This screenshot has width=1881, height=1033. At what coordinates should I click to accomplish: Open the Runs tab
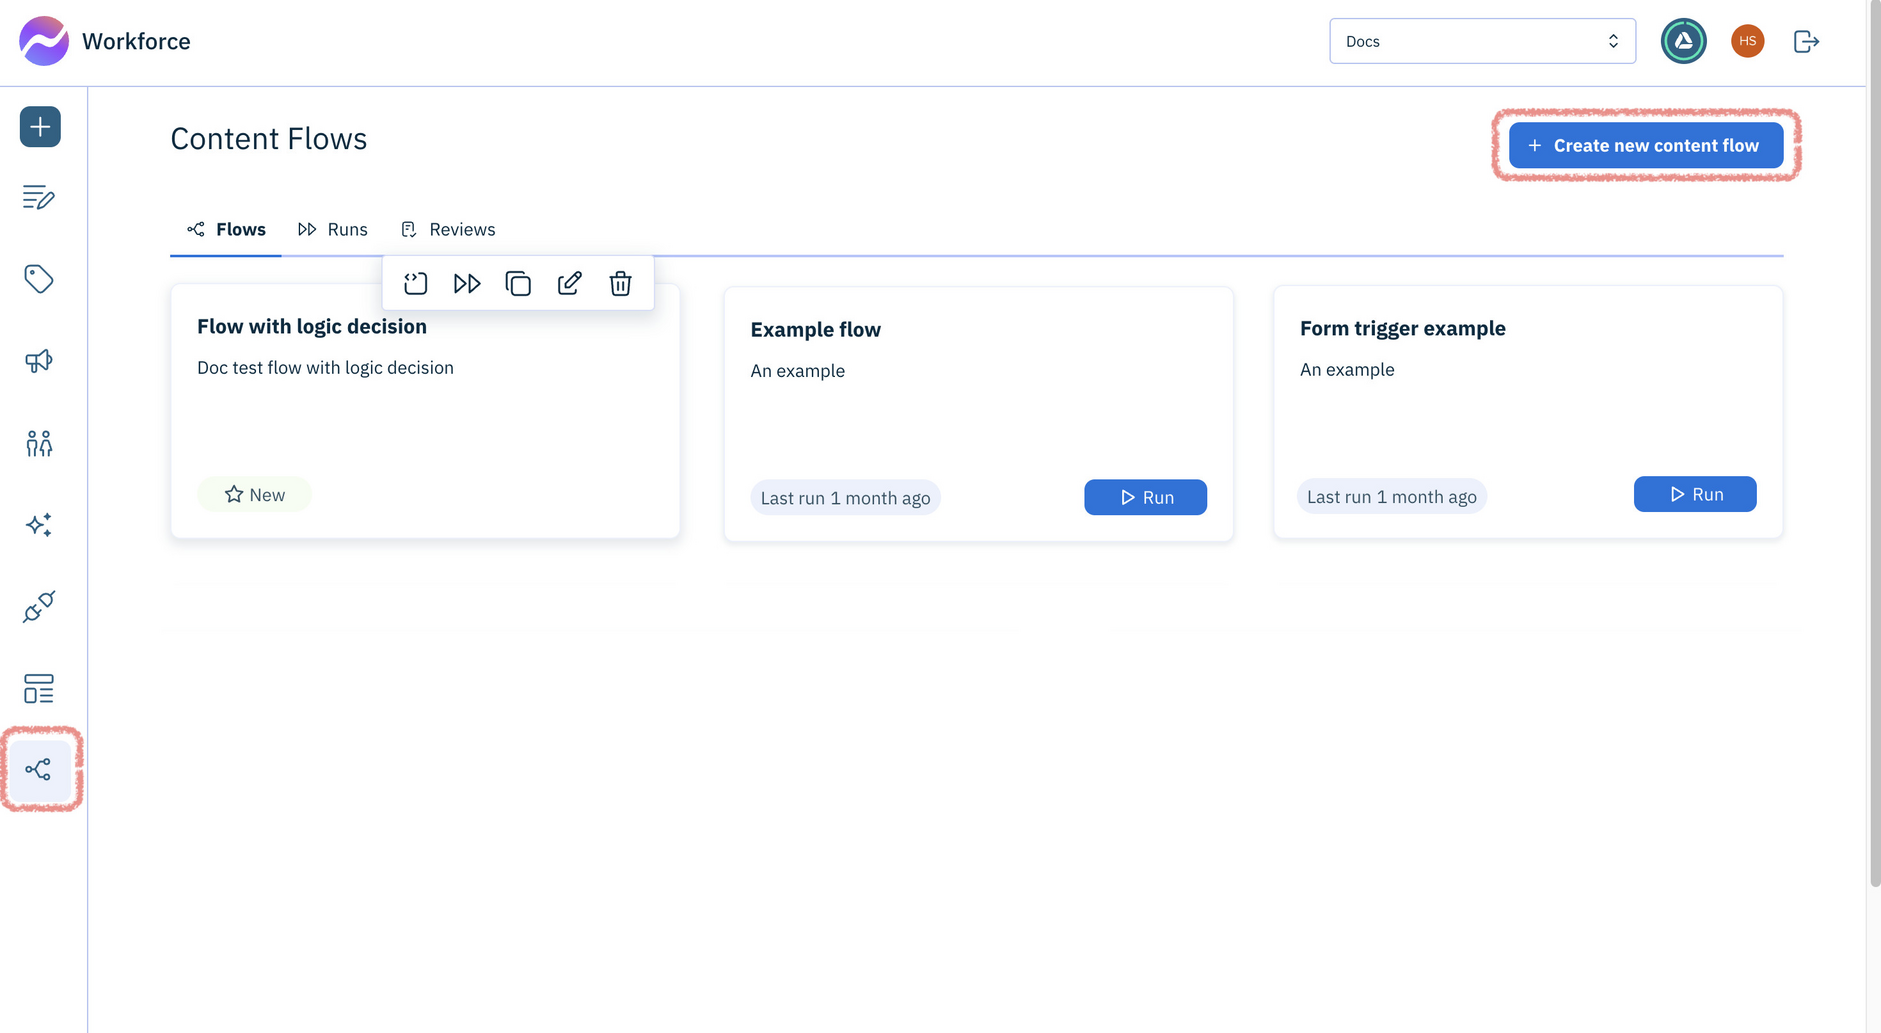pos(333,229)
